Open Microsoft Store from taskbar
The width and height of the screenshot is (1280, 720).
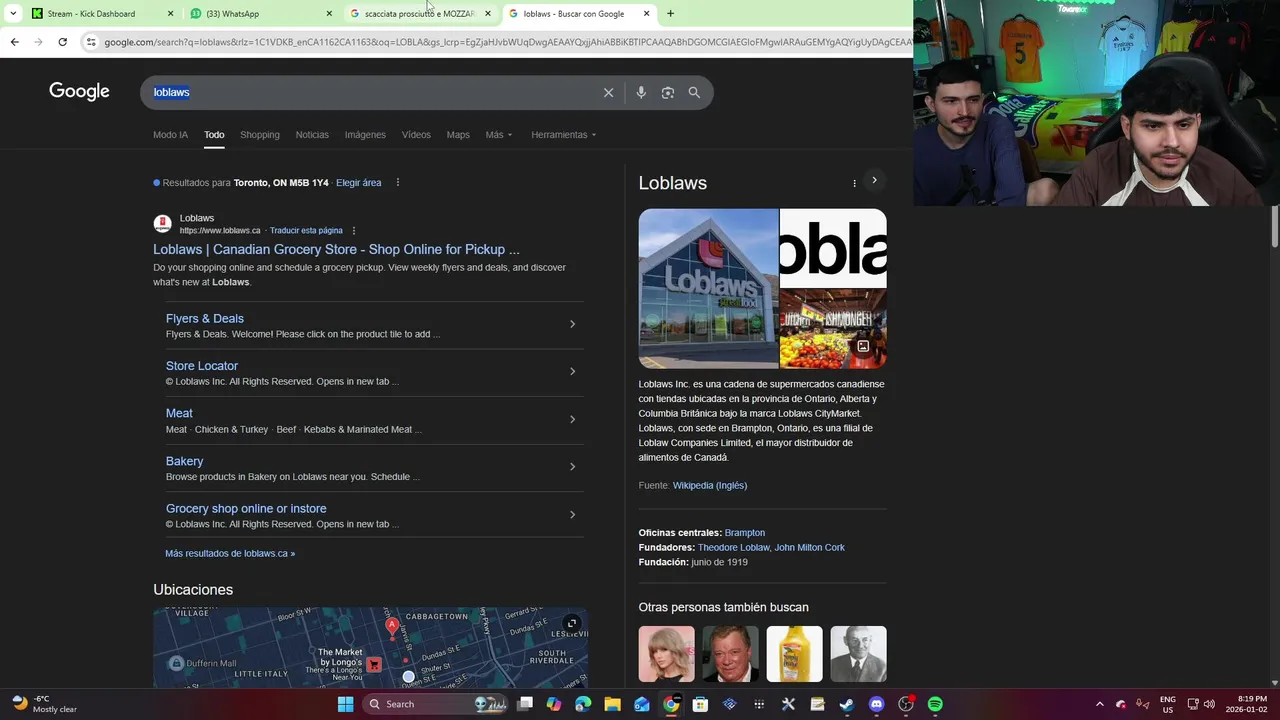(x=700, y=704)
